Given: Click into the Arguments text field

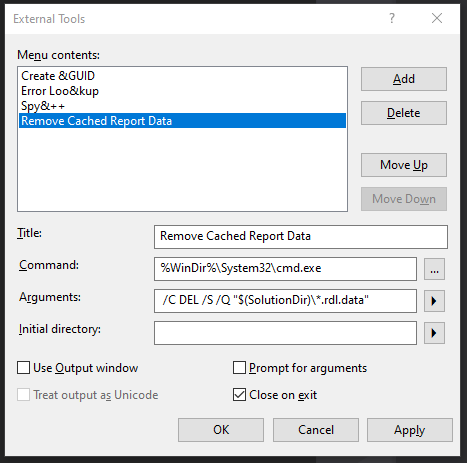Looking at the screenshot, I should tap(285, 301).
